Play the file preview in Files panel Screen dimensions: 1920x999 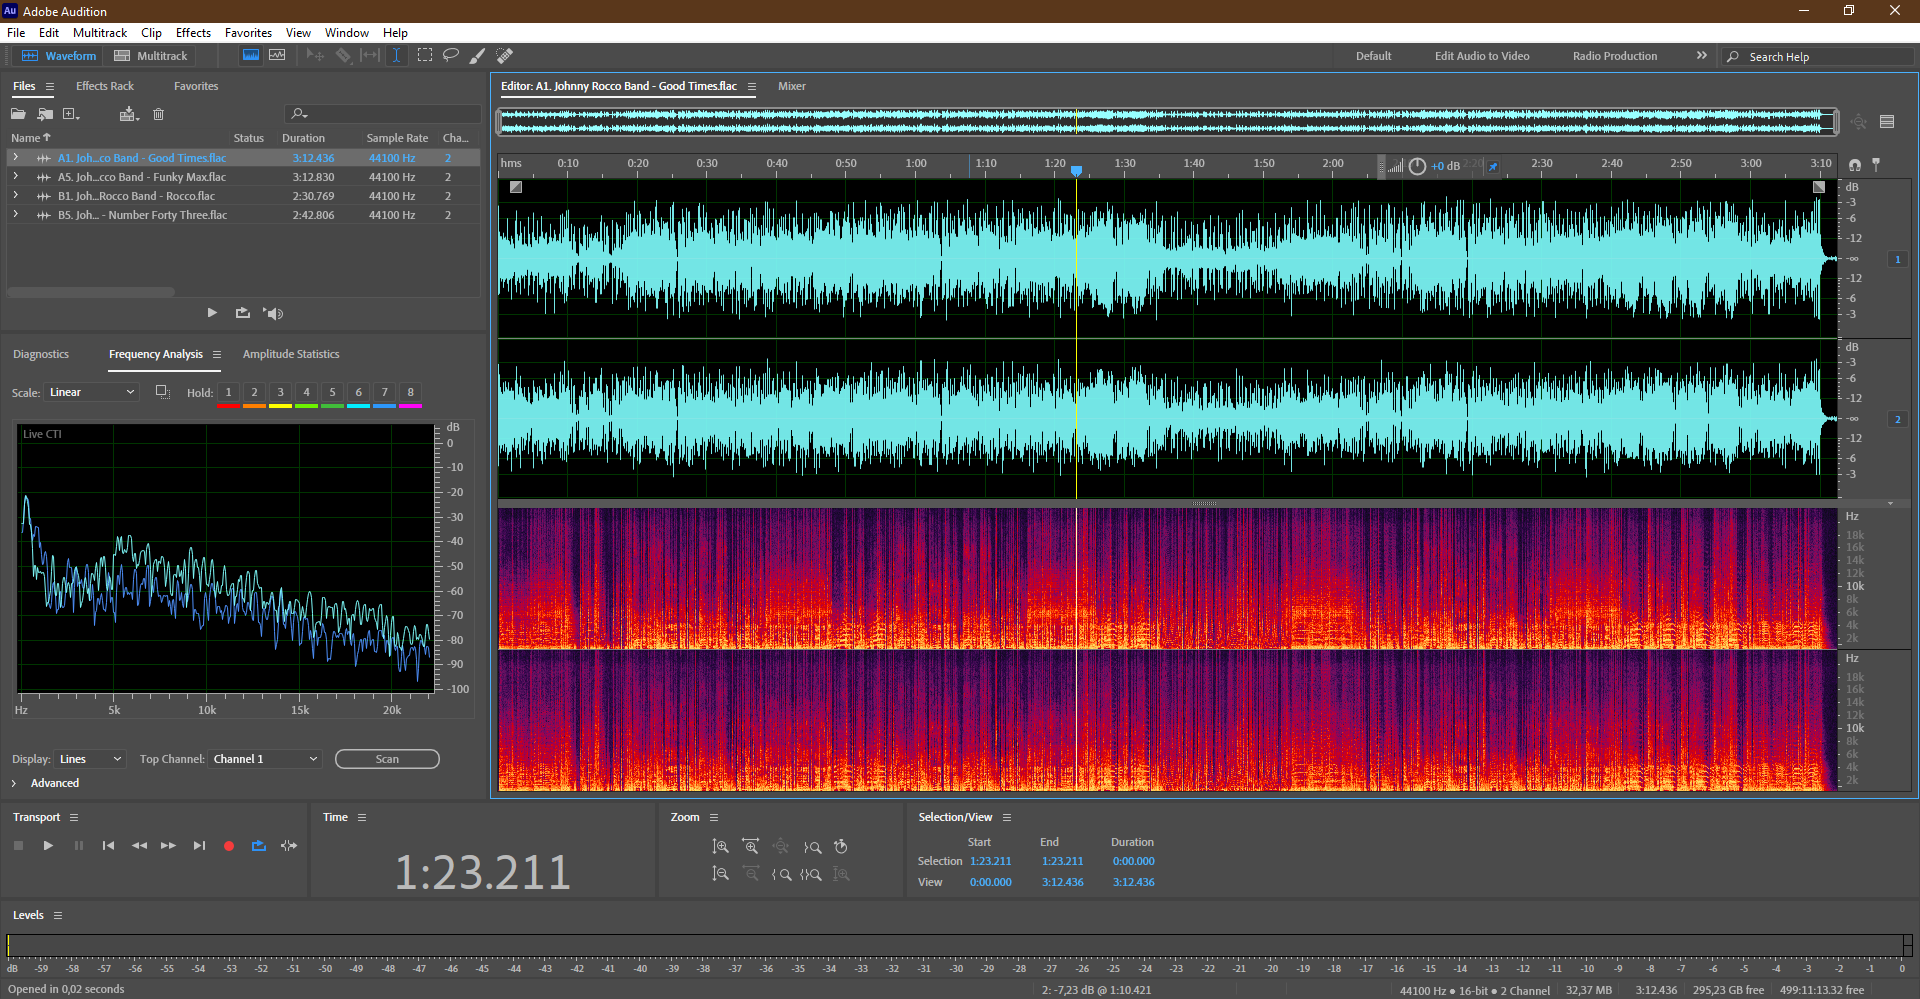click(x=212, y=313)
